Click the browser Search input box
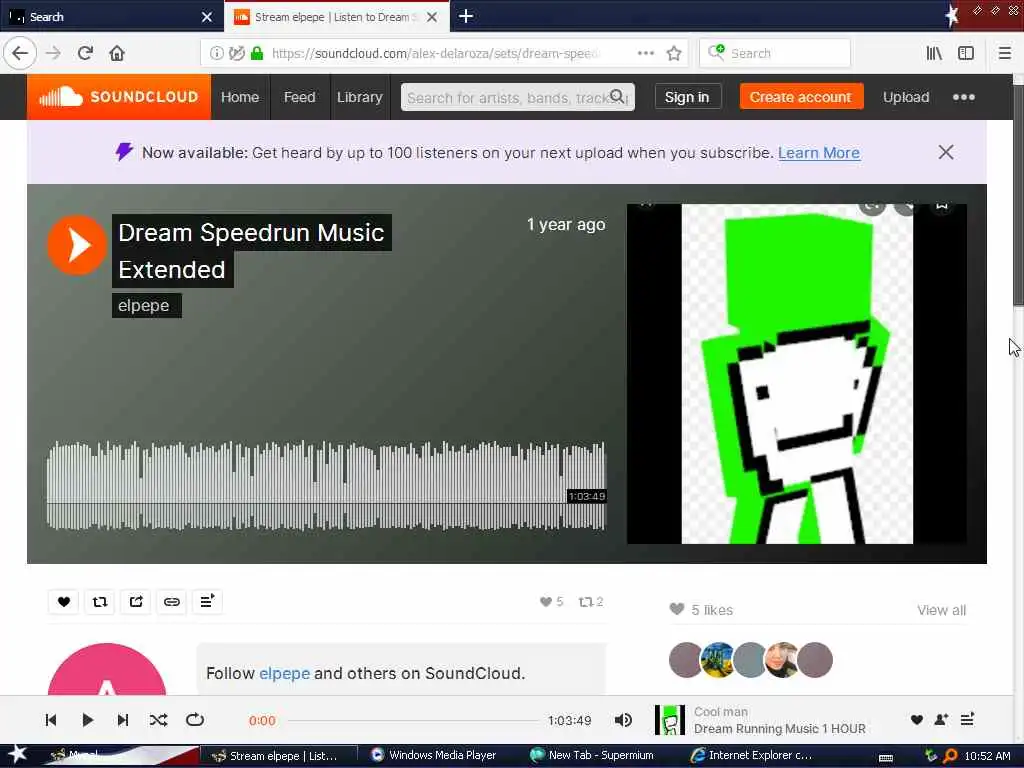The width and height of the screenshot is (1024, 768). (x=775, y=54)
